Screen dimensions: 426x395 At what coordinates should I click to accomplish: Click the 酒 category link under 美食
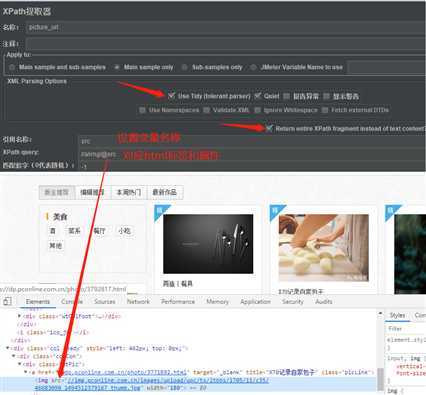52,231
